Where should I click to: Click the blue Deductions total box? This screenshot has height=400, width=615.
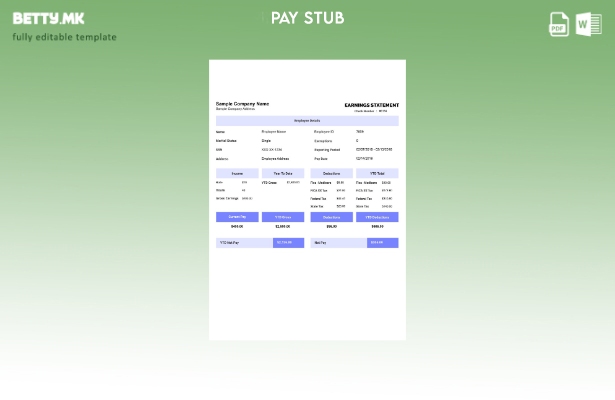331,217
